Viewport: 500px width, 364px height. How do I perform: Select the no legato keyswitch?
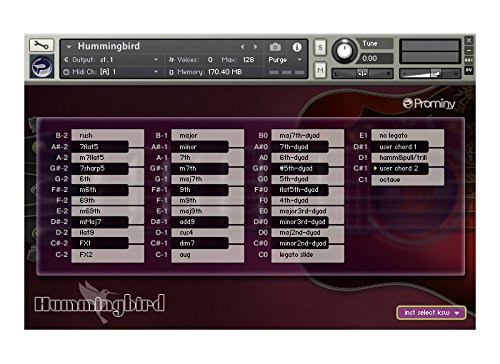408,135
